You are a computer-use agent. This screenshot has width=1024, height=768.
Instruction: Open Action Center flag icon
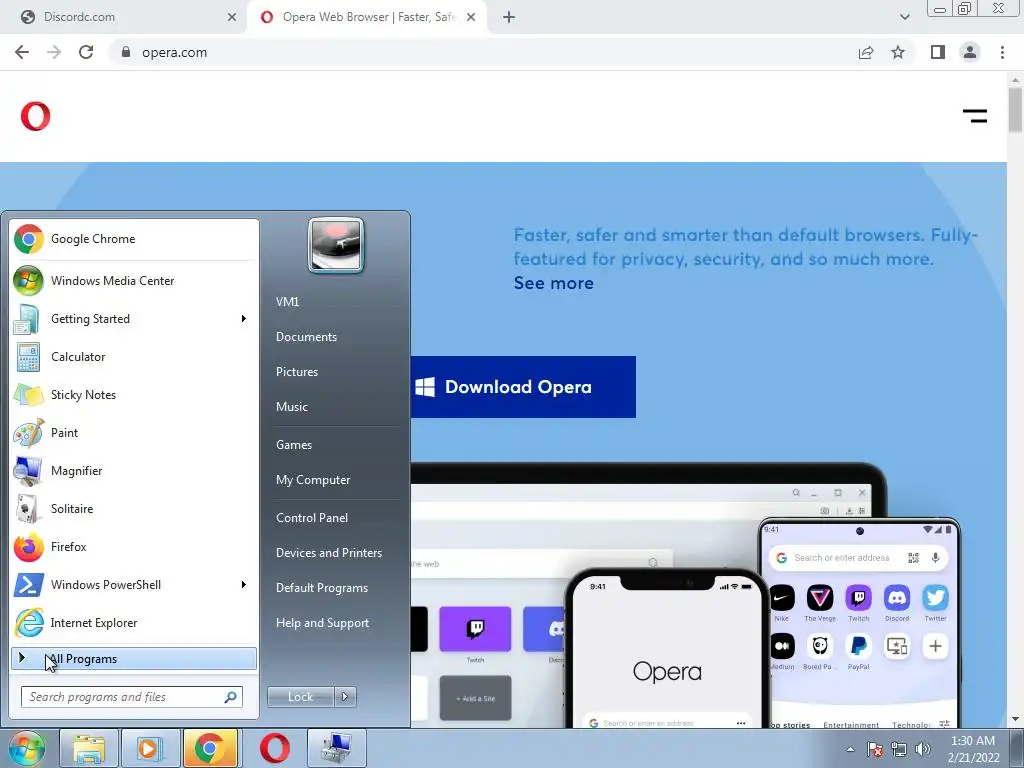click(x=875, y=749)
